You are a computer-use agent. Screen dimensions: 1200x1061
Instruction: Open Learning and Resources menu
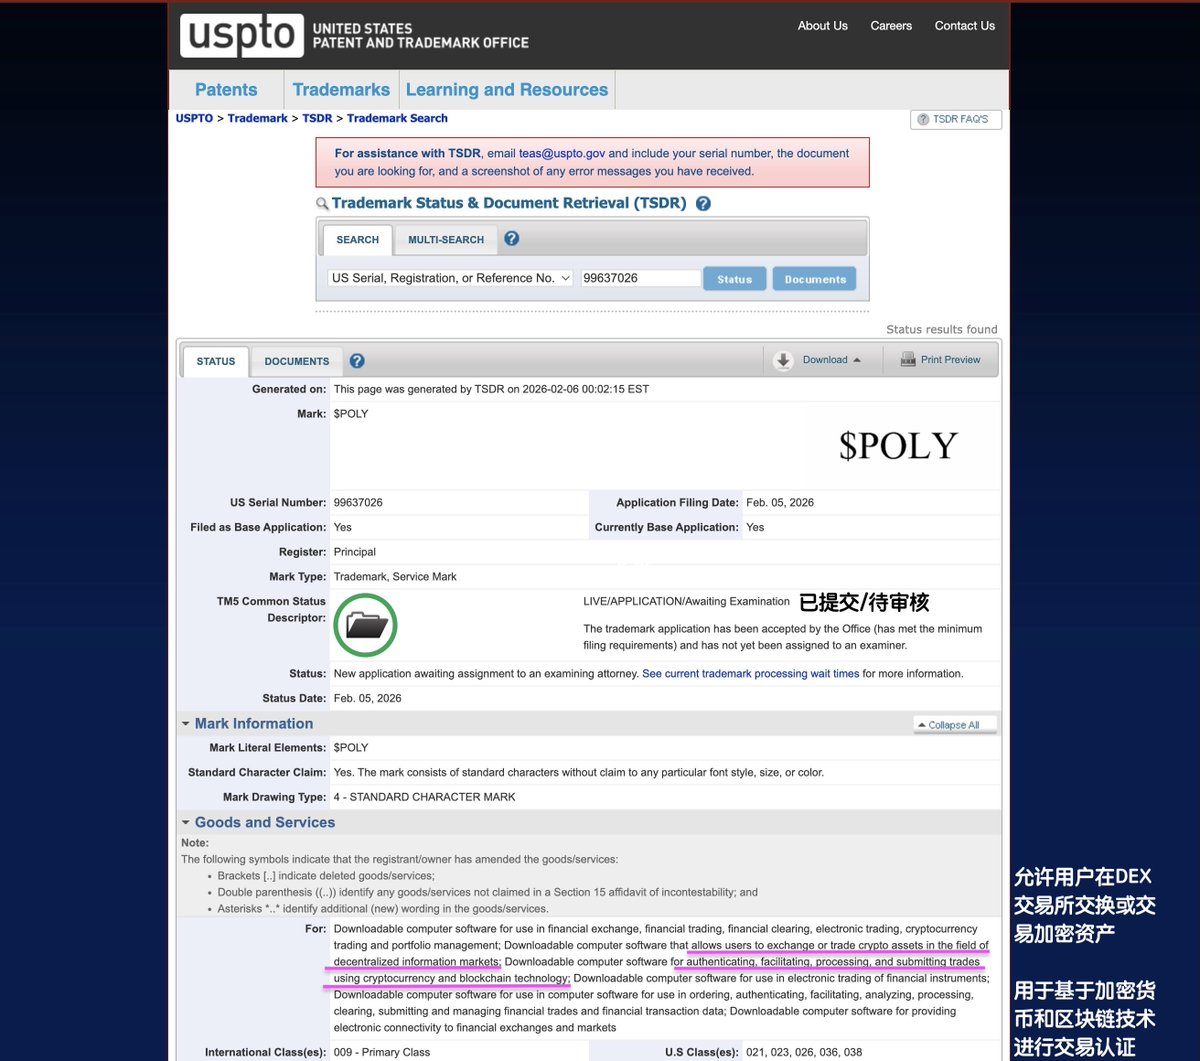pyautogui.click(x=507, y=89)
